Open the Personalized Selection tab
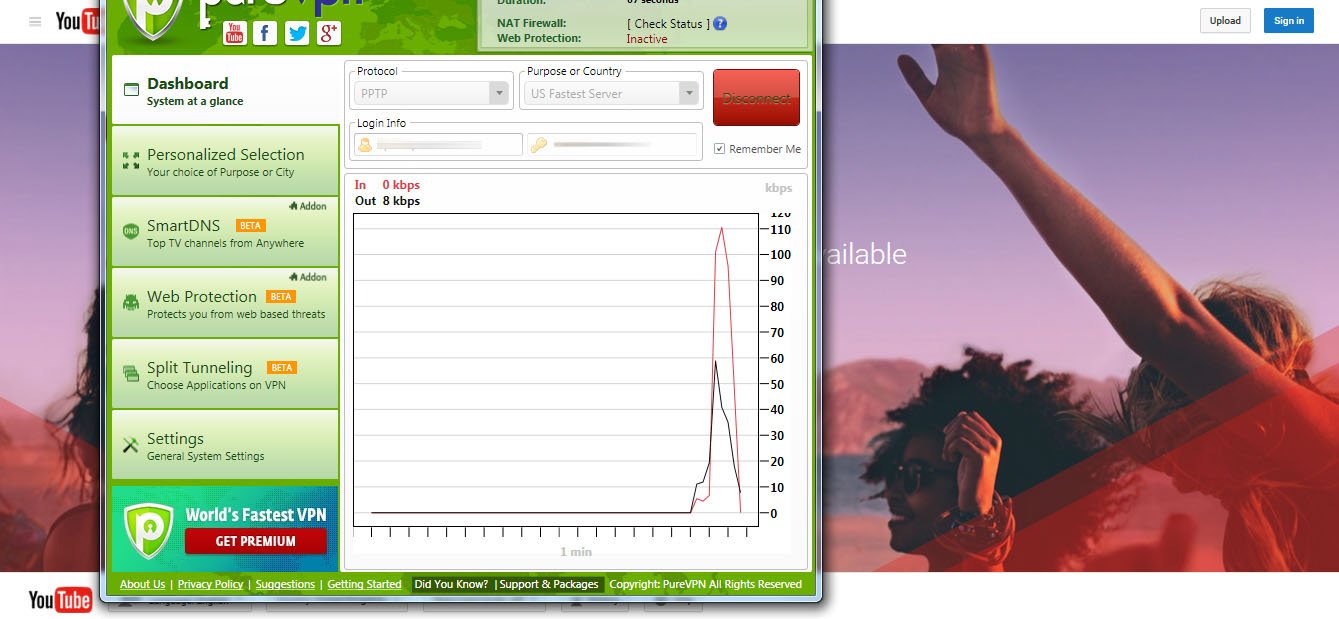Screen dimensions: 1339x619 [x=225, y=161]
